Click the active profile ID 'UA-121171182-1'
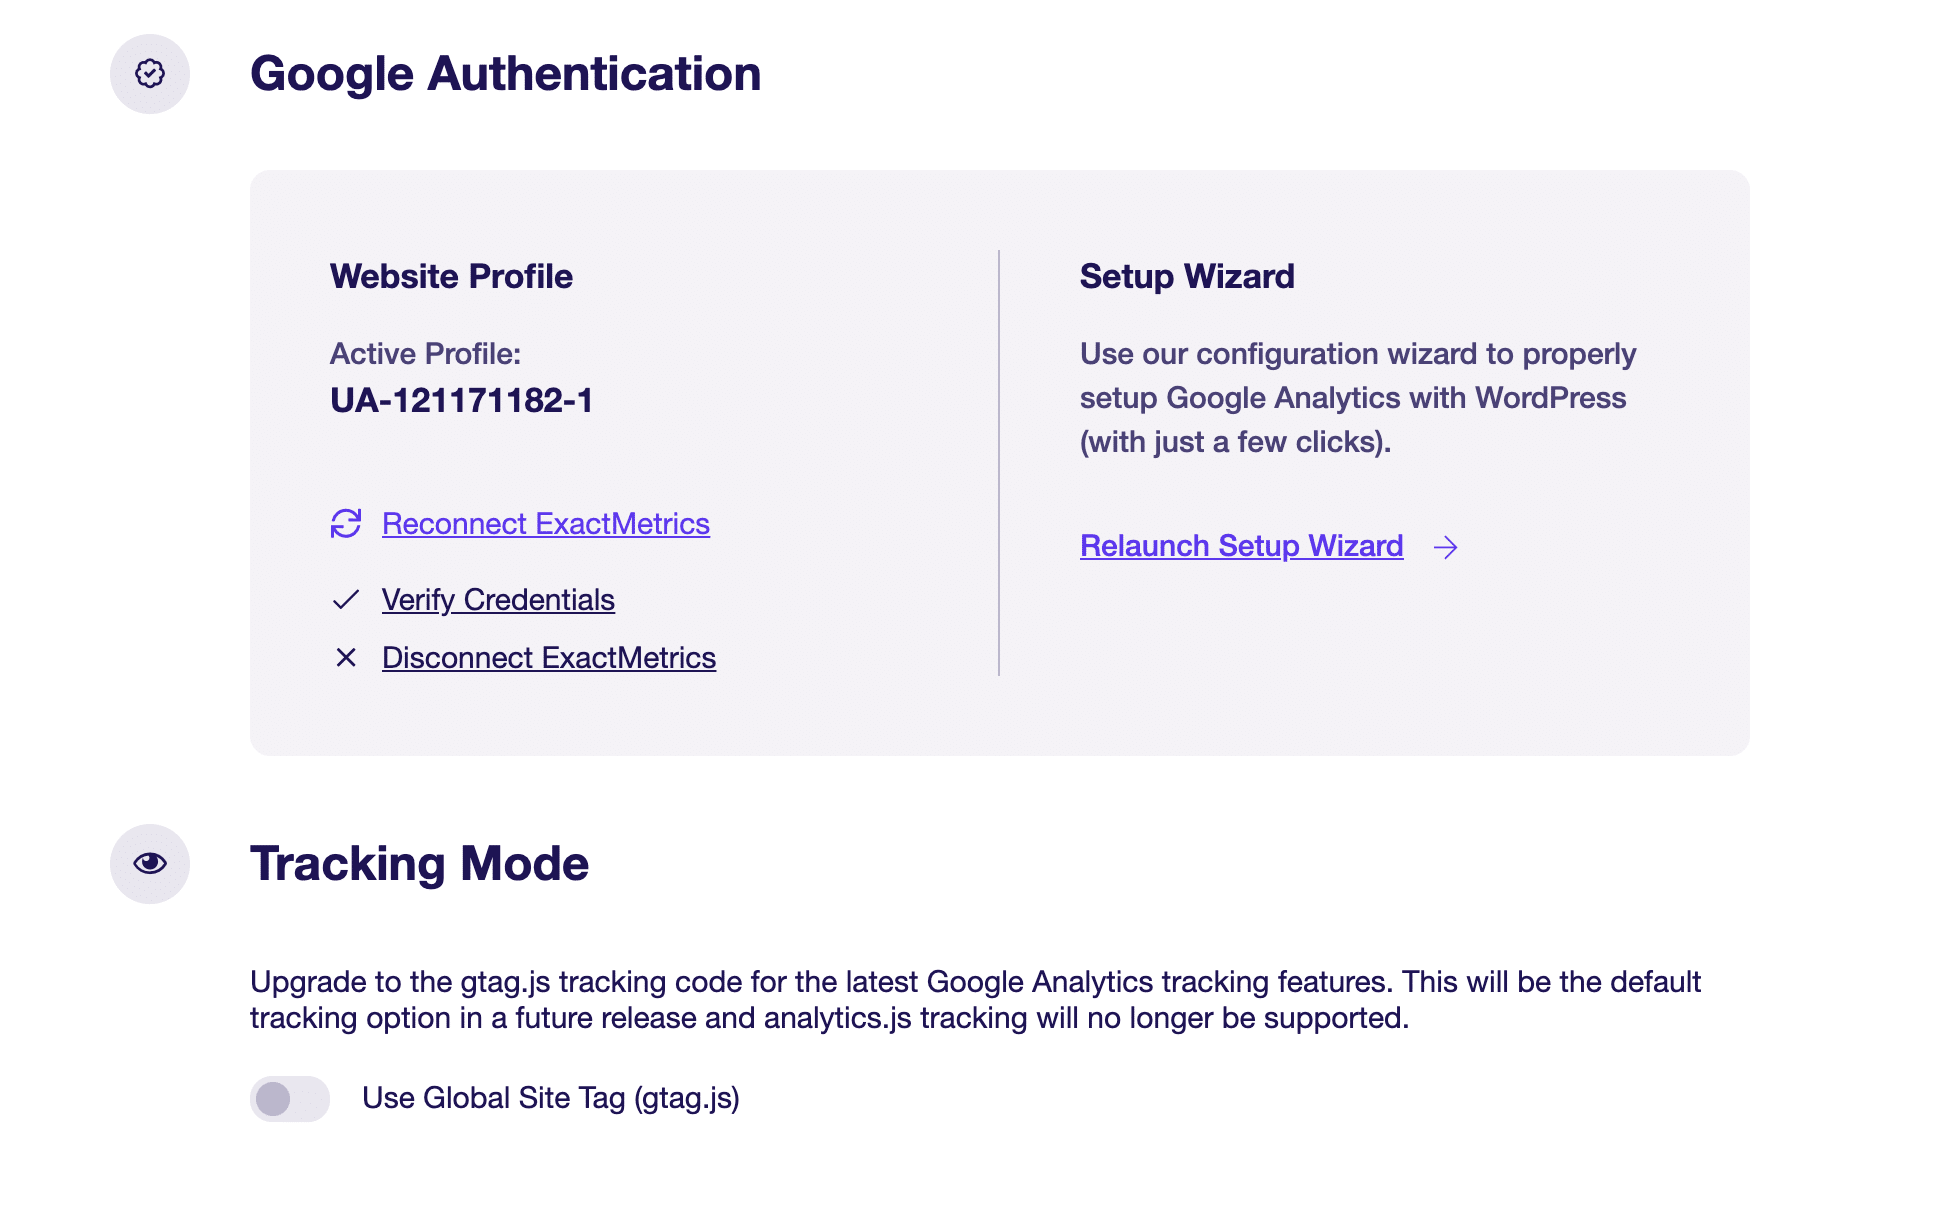The height and width of the screenshot is (1226, 1946). [x=462, y=401]
